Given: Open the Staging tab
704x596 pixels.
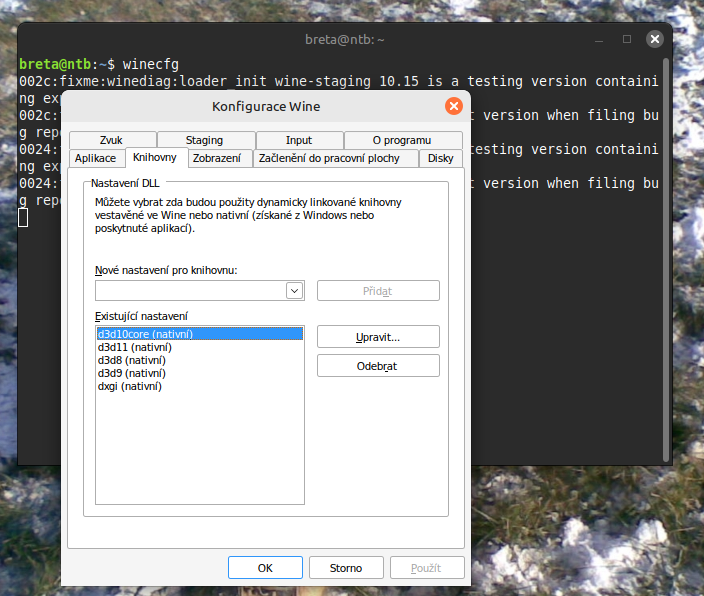Looking at the screenshot, I should point(205,140).
